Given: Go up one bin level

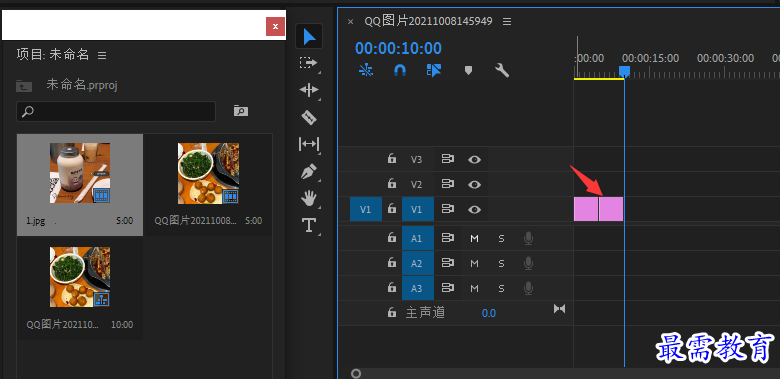Looking at the screenshot, I should click(24, 86).
